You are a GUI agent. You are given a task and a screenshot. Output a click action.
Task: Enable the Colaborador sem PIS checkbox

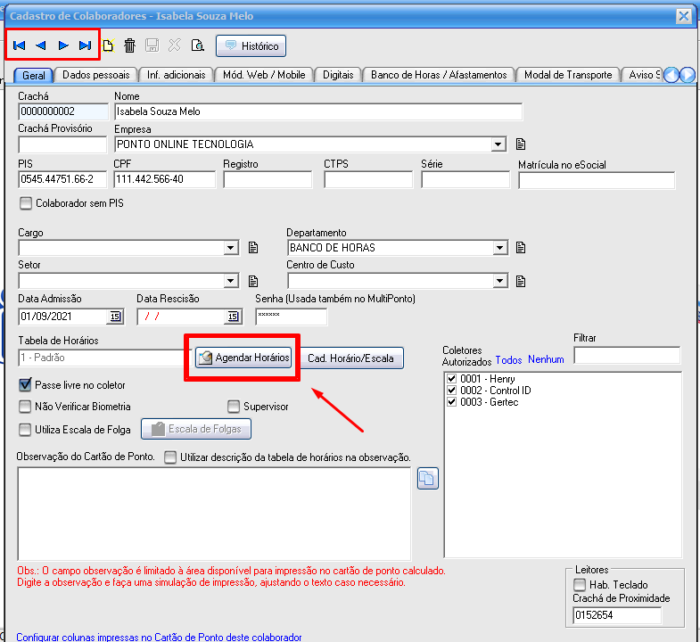[26, 204]
